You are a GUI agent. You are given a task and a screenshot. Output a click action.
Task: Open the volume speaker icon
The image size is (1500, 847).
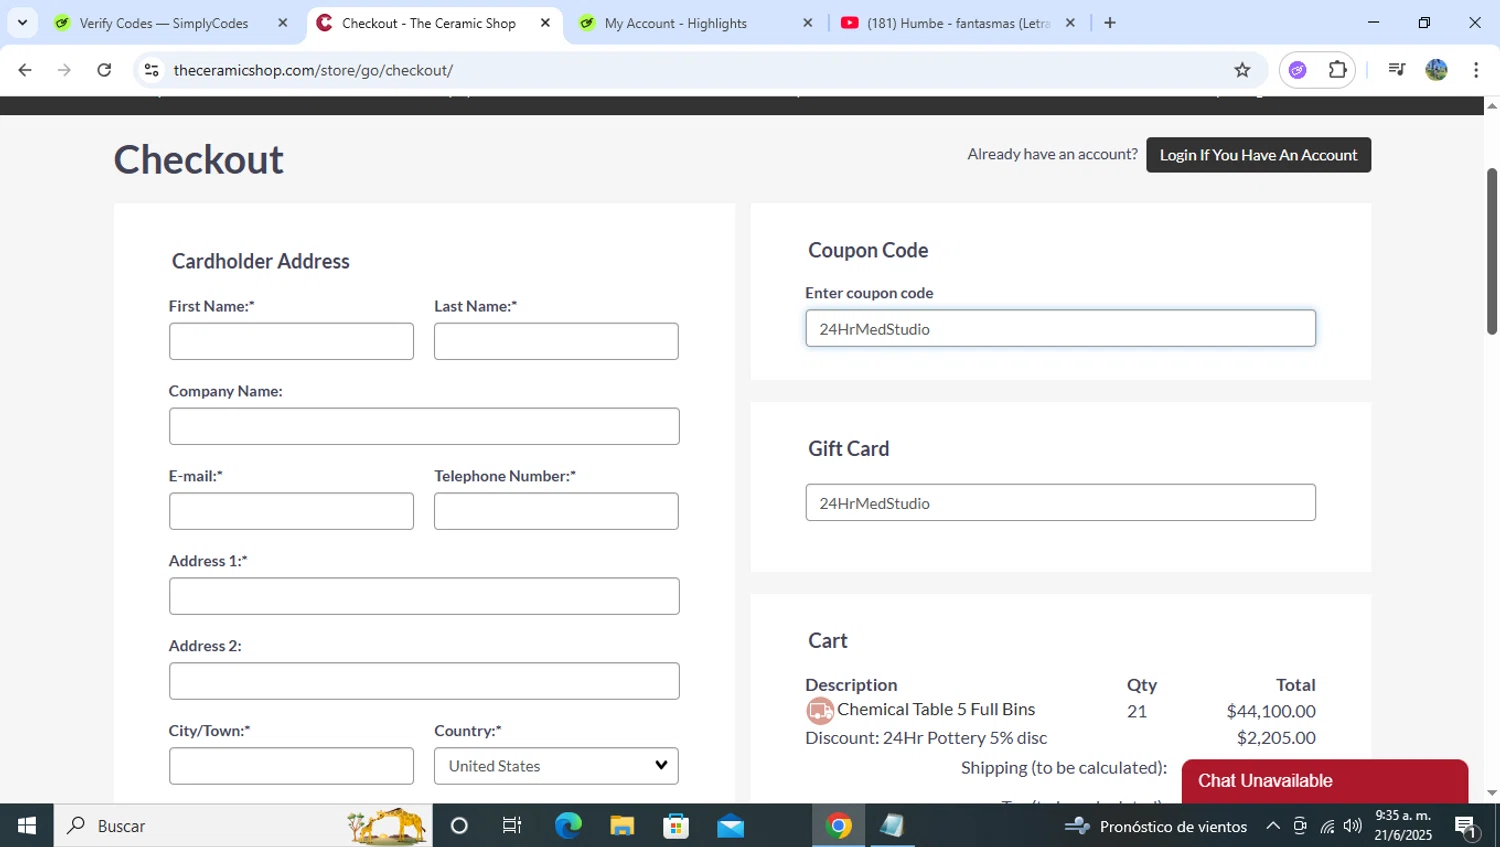click(1353, 826)
